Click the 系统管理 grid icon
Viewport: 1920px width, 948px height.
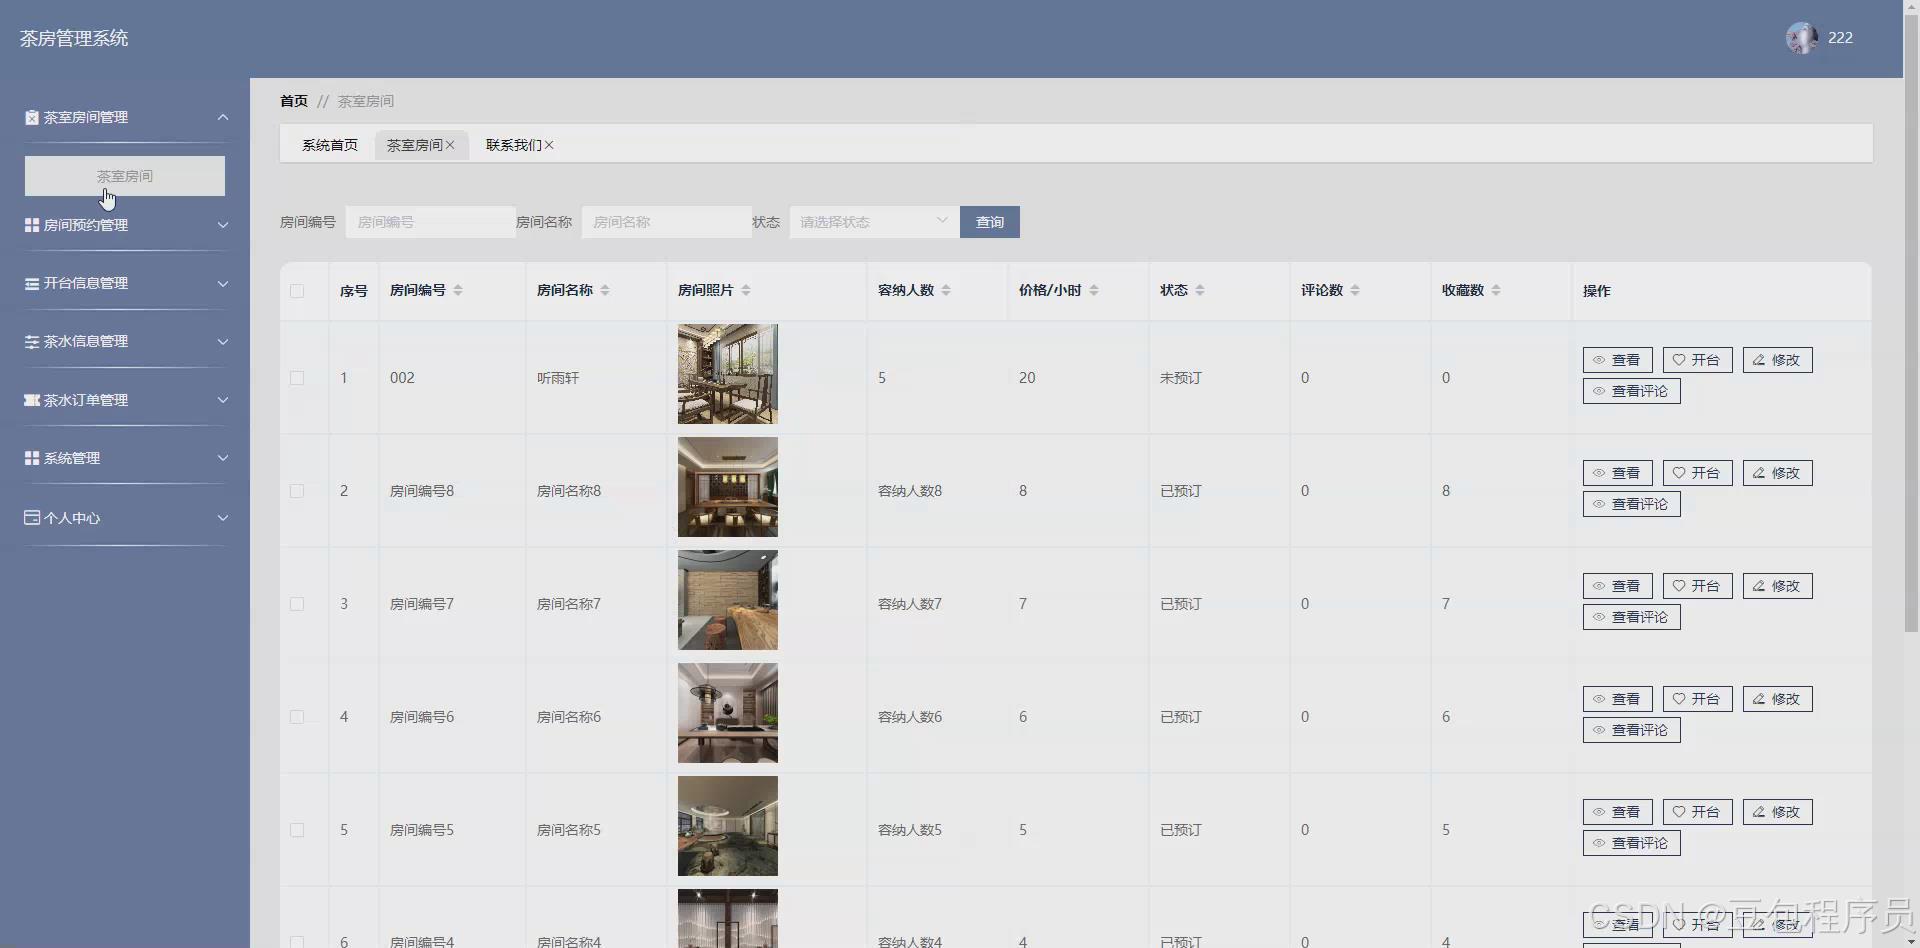click(32, 458)
